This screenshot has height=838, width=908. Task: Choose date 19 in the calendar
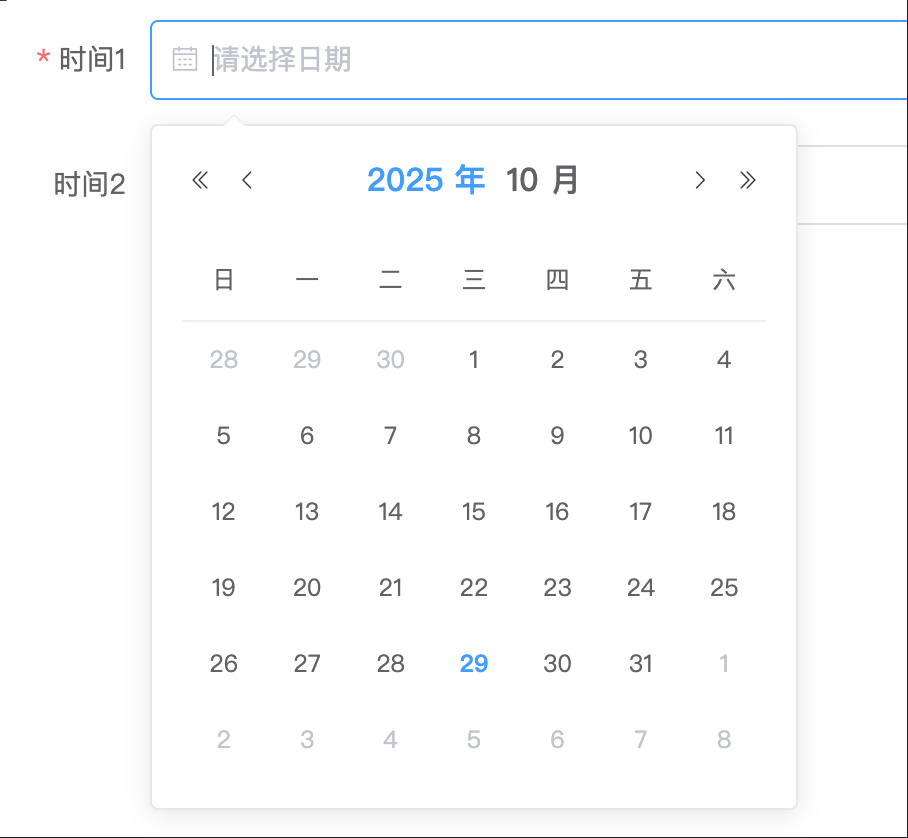(x=224, y=588)
